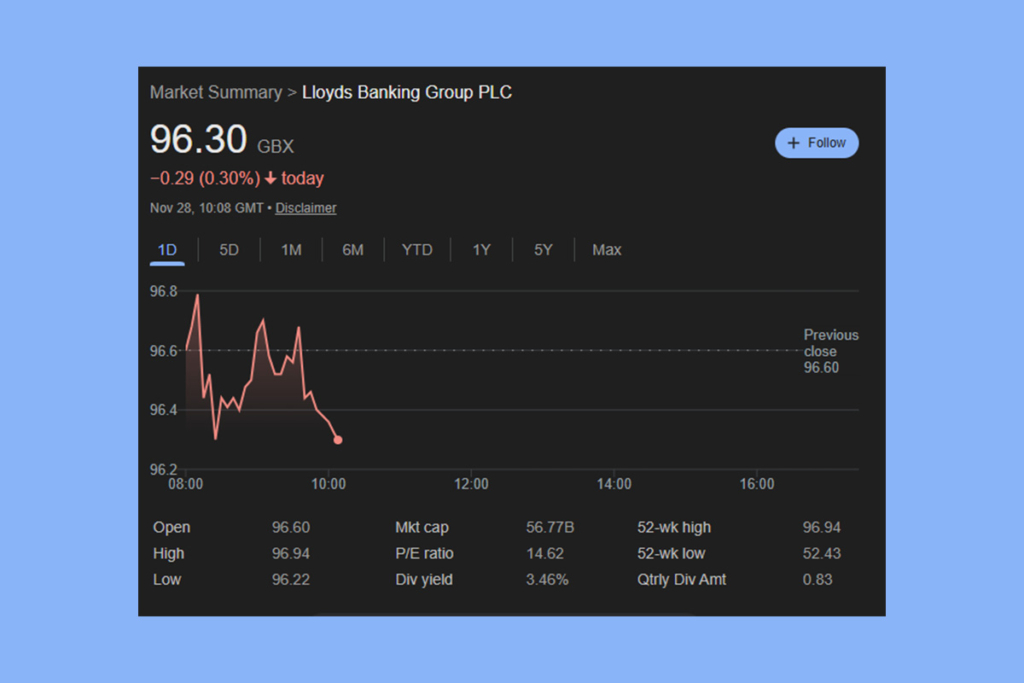Image resolution: width=1024 pixels, height=683 pixels.
Task: Click the current price 96.30 display
Action: click(x=196, y=140)
